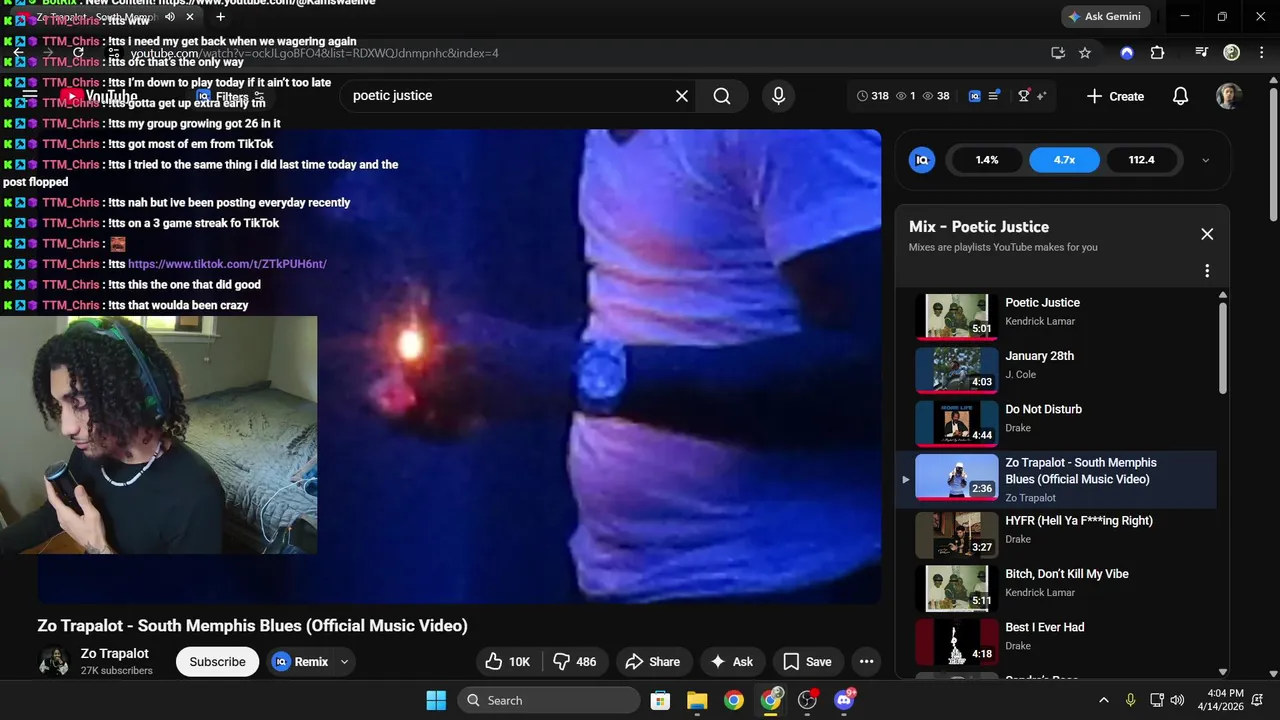1280x720 pixels.
Task: Like the video (10K)
Action: coord(508,661)
